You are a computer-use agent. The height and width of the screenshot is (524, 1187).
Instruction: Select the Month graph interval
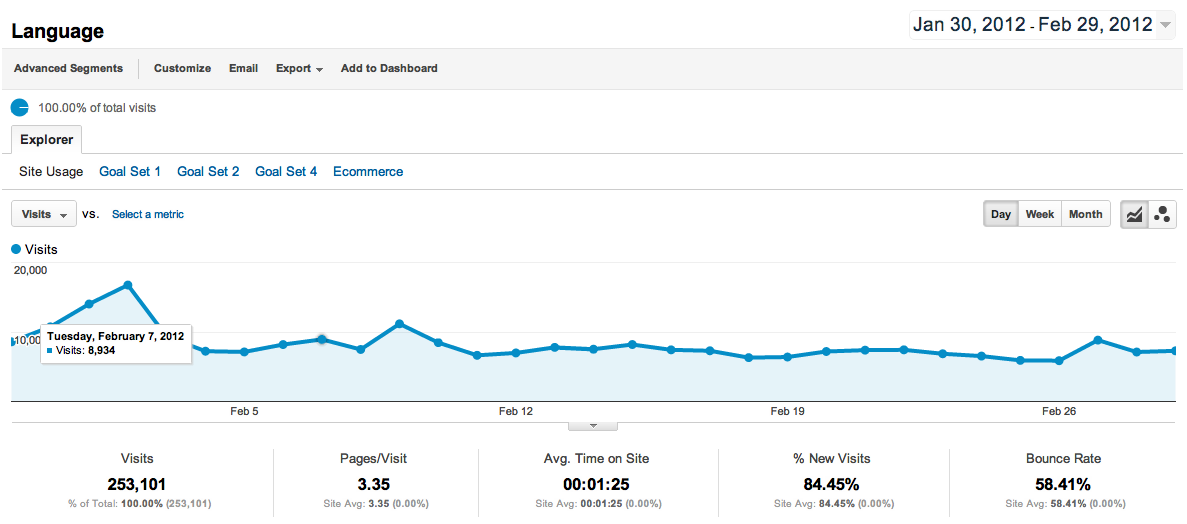pos(1085,214)
